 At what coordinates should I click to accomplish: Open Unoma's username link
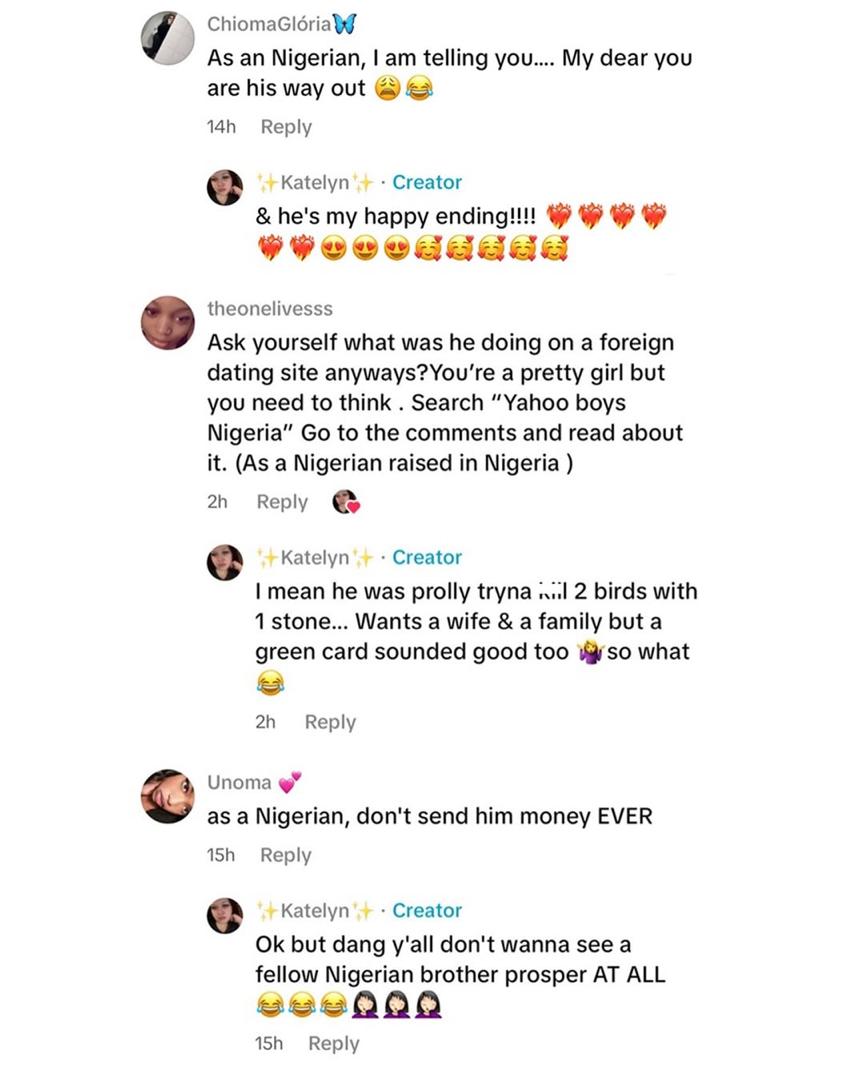240,782
